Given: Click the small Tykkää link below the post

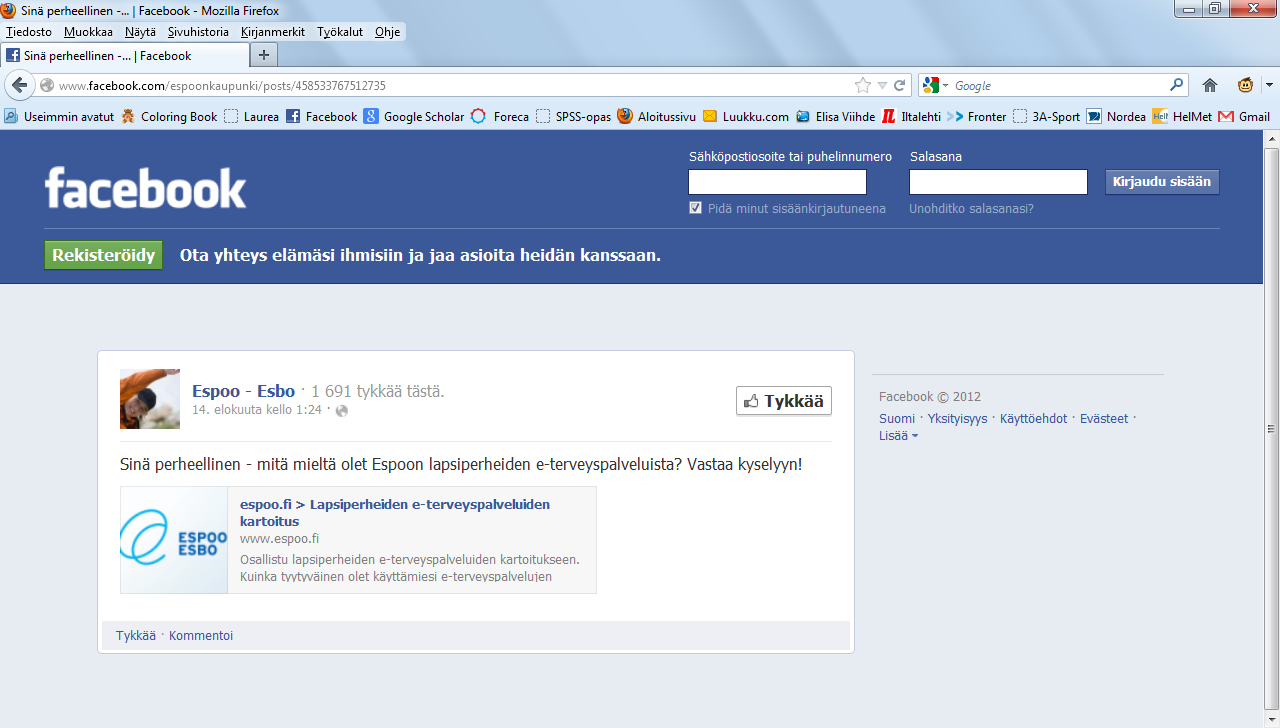Looking at the screenshot, I should pyautogui.click(x=136, y=636).
